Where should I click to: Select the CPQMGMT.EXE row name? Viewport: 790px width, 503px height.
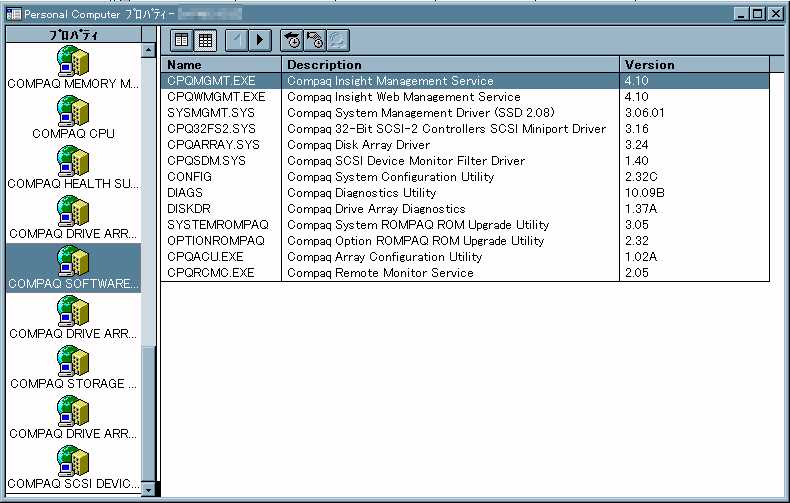(x=211, y=81)
